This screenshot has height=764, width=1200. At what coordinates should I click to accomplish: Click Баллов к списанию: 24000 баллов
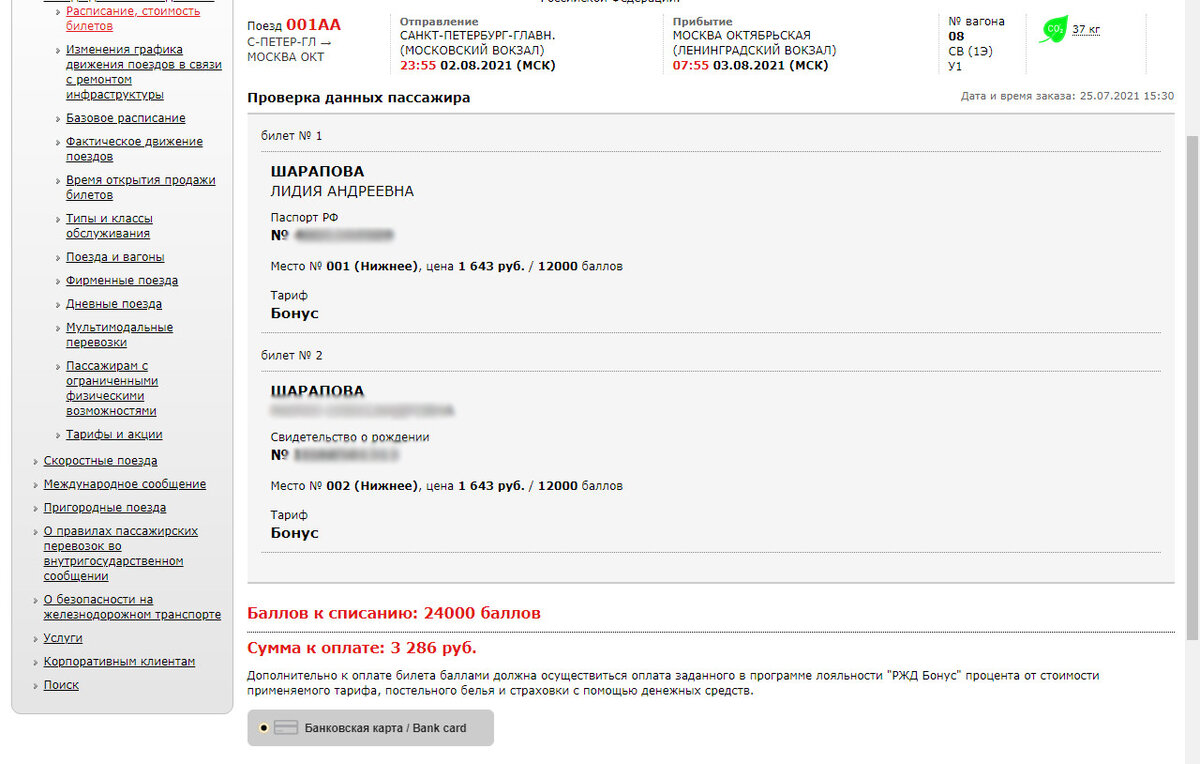(393, 613)
